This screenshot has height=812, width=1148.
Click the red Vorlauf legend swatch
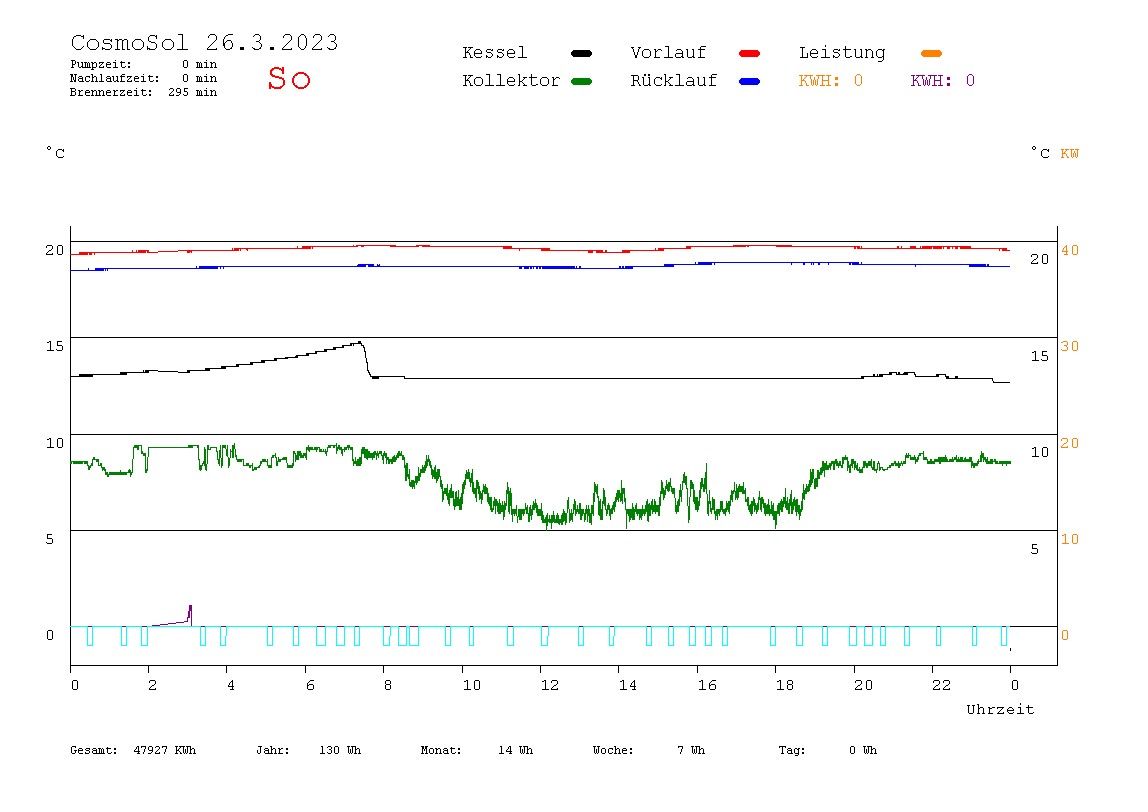(x=750, y=53)
